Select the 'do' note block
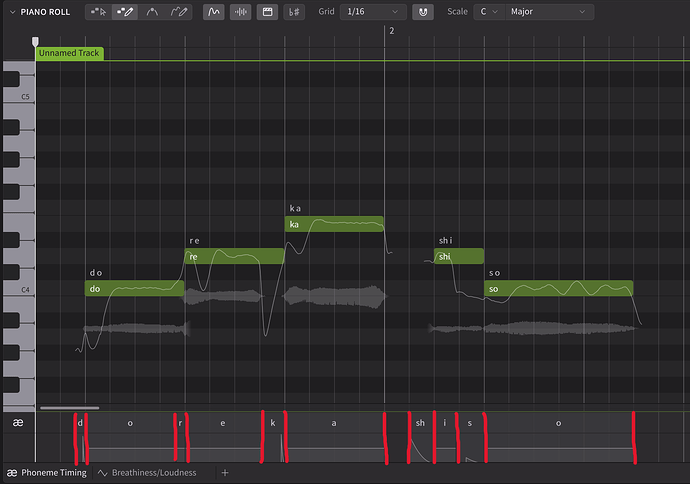Image resolution: width=690 pixels, height=484 pixels. pyautogui.click(x=134, y=289)
